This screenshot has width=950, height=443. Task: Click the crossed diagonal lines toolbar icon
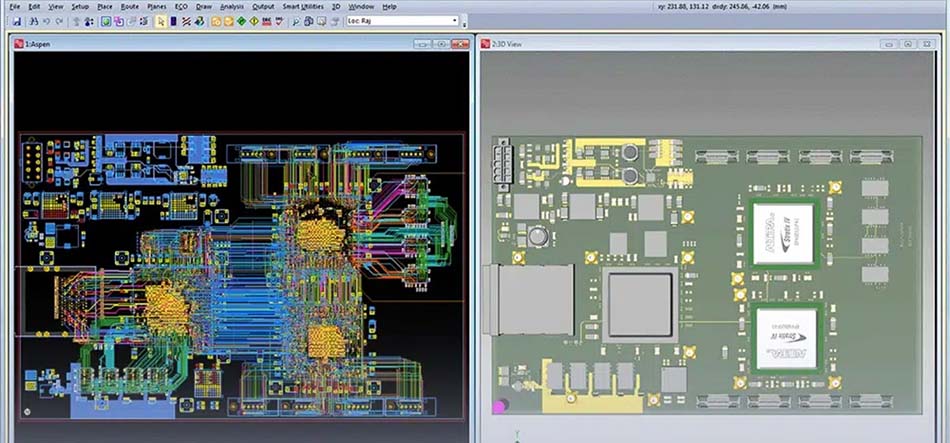point(187,21)
